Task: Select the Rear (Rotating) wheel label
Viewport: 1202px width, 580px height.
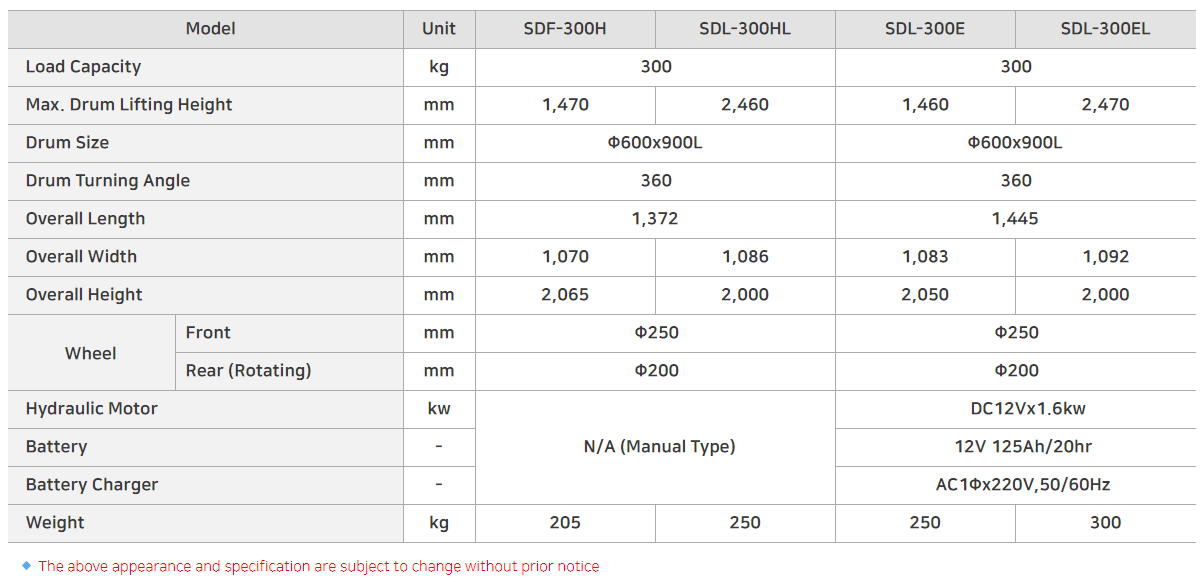Action: click(248, 371)
